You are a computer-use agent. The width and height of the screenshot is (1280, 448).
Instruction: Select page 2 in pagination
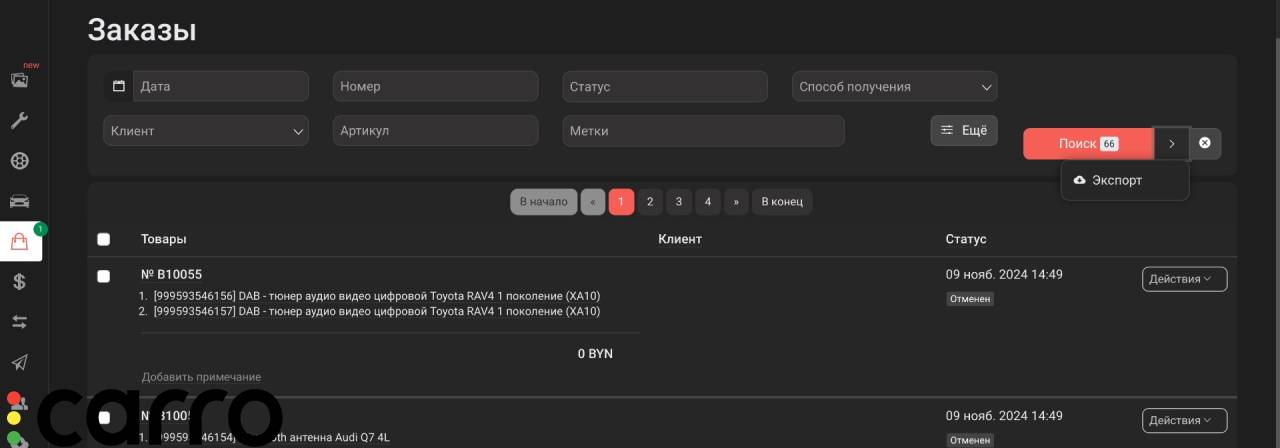tap(650, 201)
